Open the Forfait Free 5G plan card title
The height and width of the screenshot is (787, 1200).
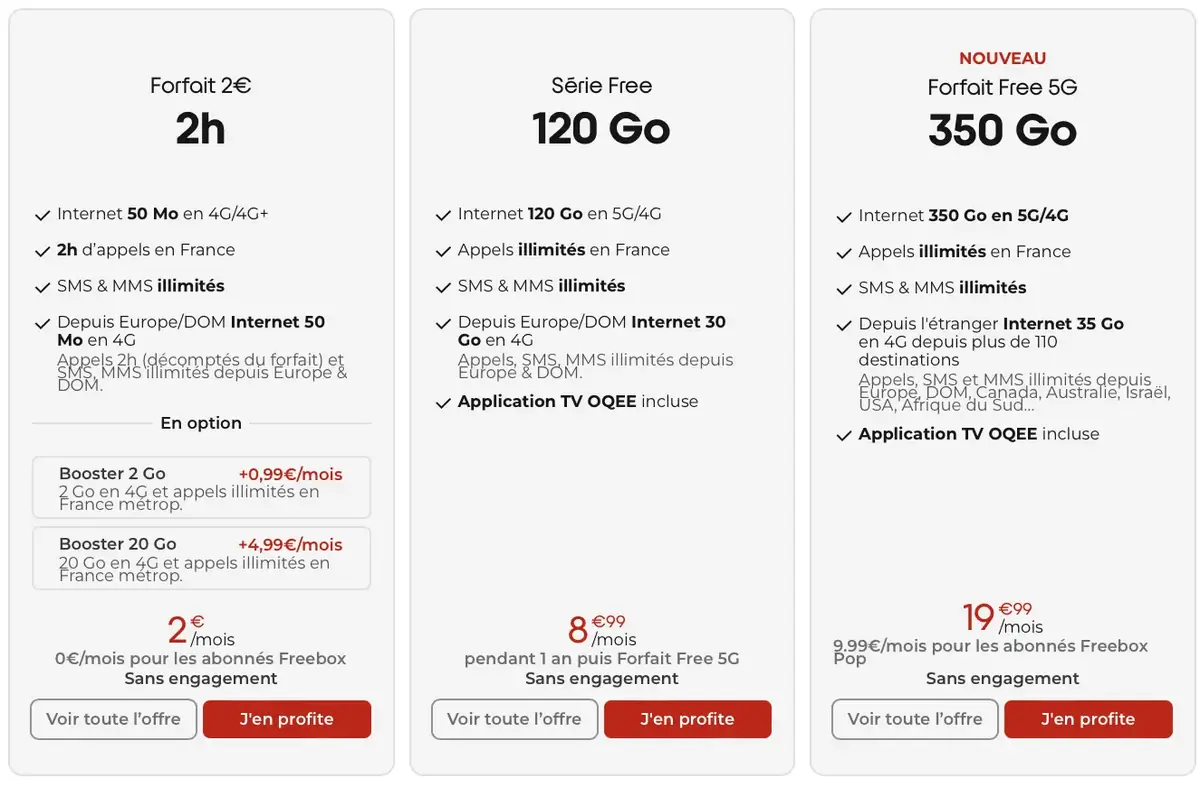pos(1002,87)
